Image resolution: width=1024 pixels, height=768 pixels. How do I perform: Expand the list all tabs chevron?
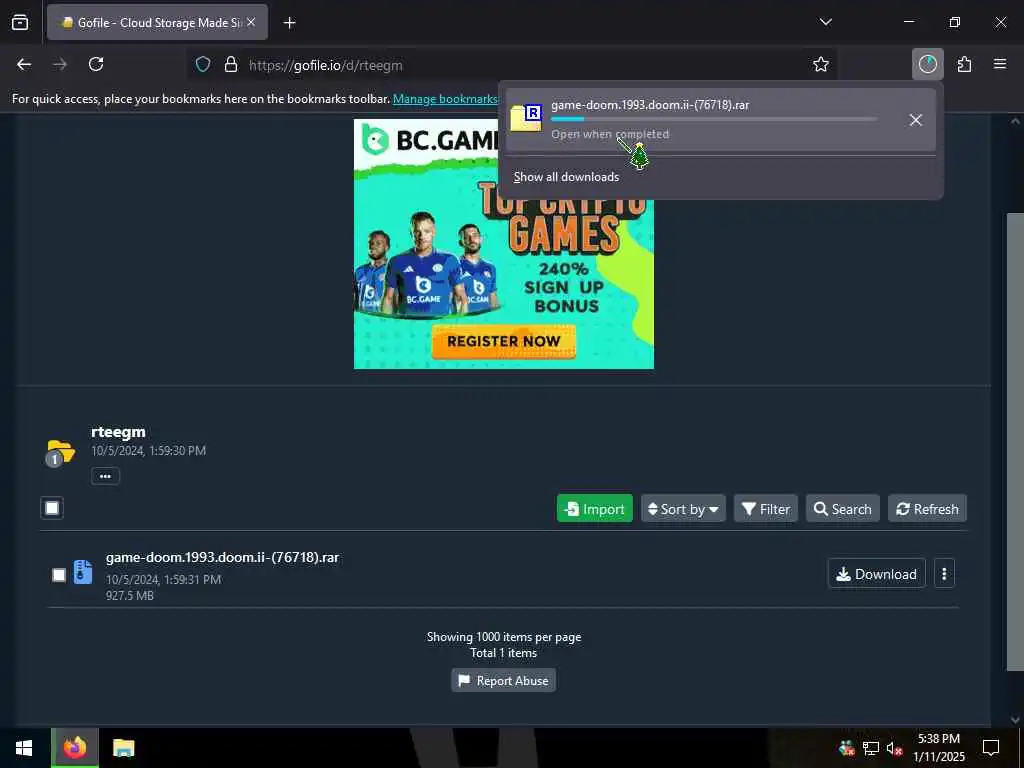click(825, 22)
